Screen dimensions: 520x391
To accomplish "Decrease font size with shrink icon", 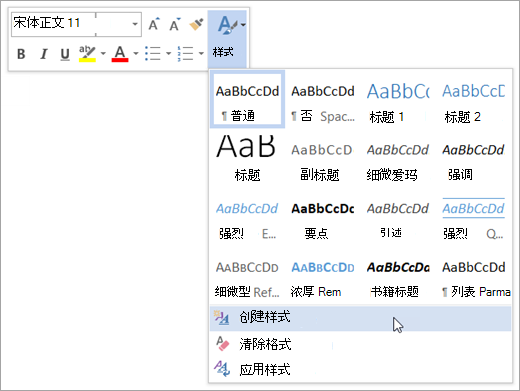I will coord(175,24).
